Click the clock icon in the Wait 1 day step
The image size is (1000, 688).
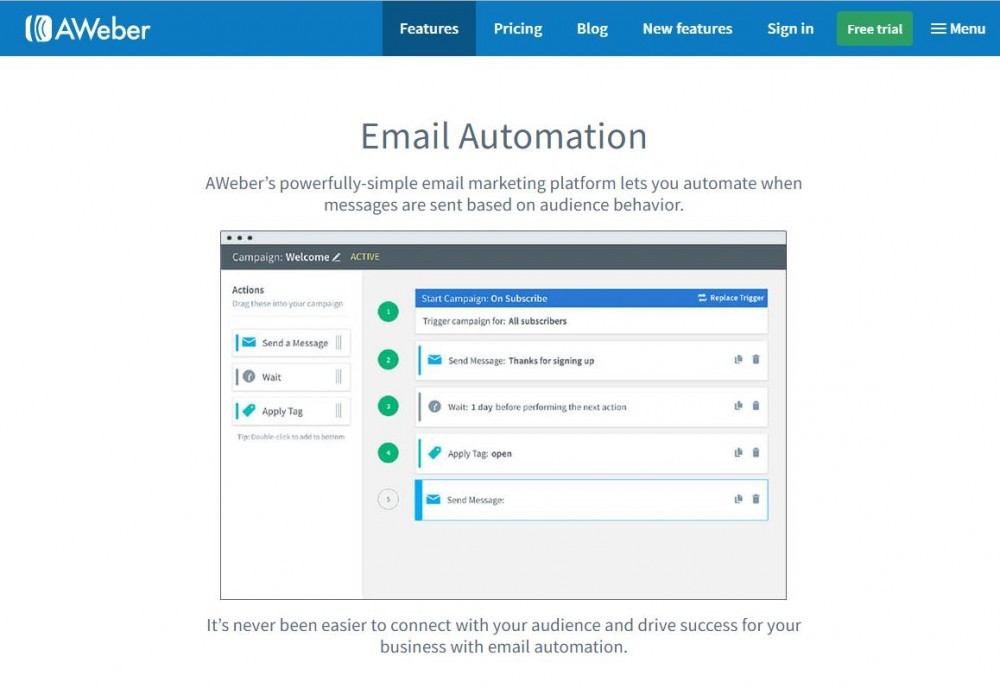coord(434,406)
